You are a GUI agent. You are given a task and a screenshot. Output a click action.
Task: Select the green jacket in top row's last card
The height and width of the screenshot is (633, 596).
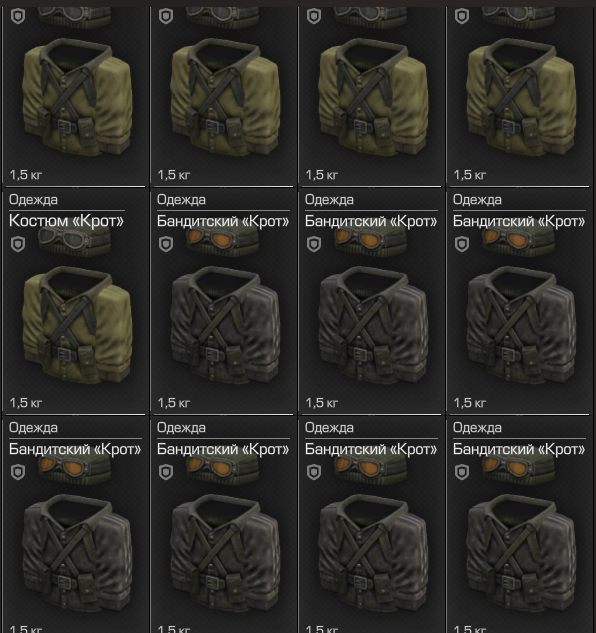(x=521, y=97)
